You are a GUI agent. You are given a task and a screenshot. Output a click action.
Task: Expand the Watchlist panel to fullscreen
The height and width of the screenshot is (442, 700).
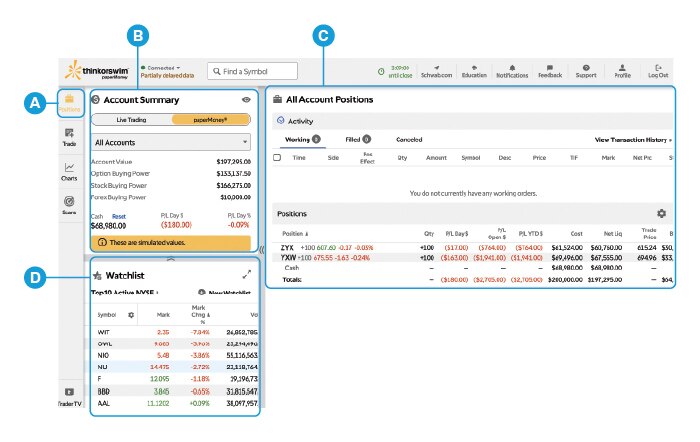[246, 274]
